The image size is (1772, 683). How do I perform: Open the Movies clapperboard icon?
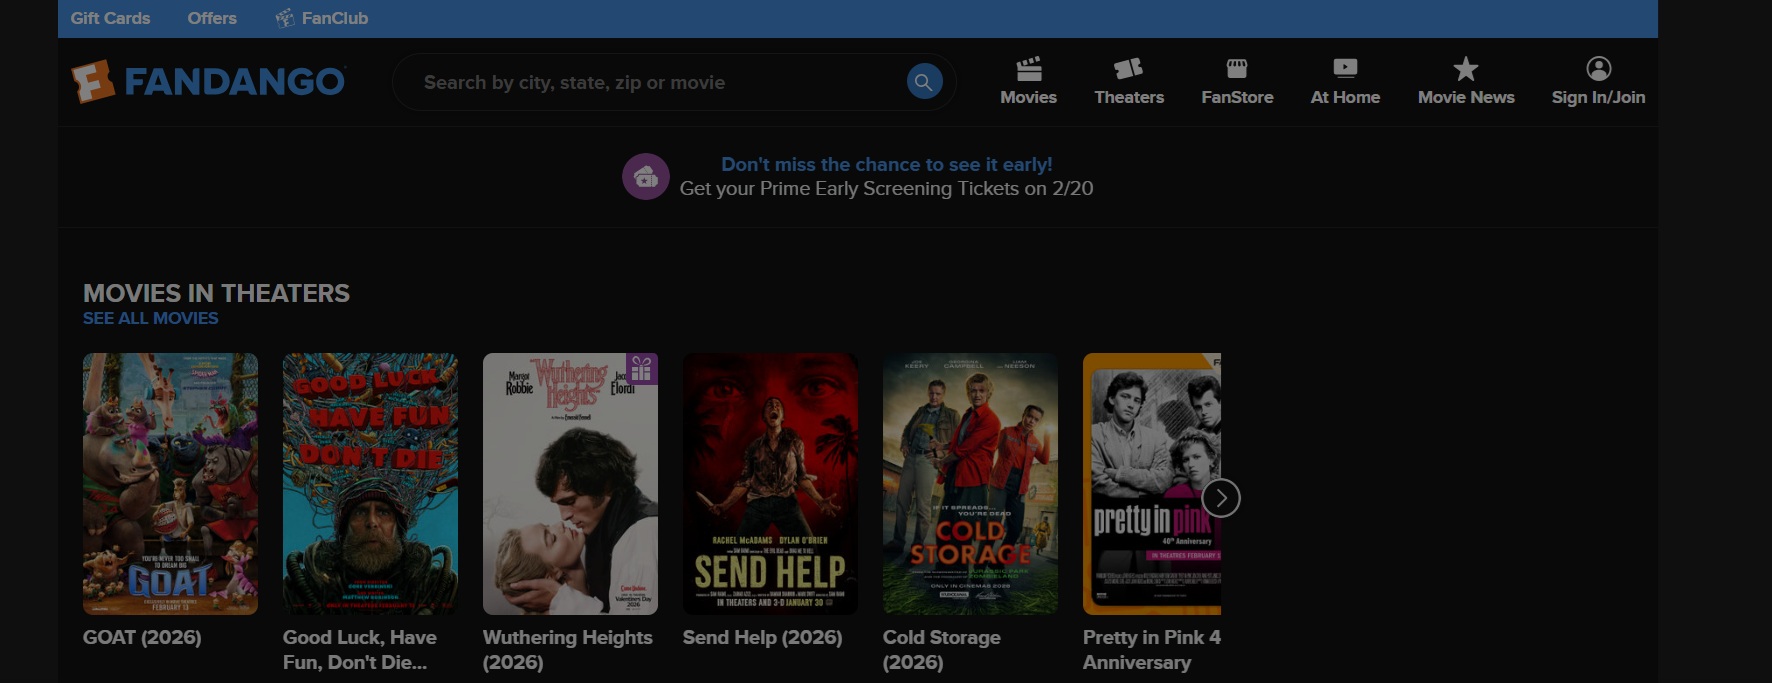1028,69
